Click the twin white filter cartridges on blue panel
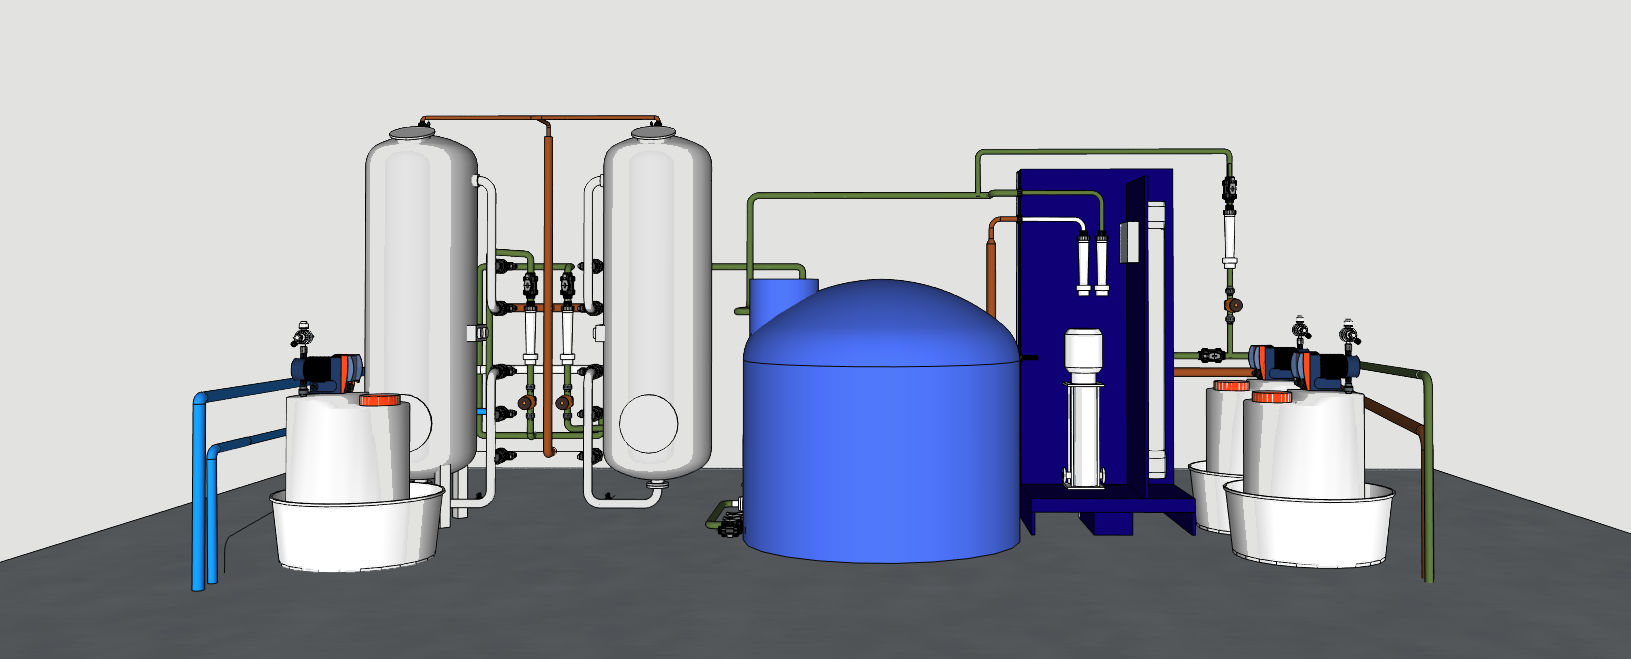 pyautogui.click(x=1092, y=263)
